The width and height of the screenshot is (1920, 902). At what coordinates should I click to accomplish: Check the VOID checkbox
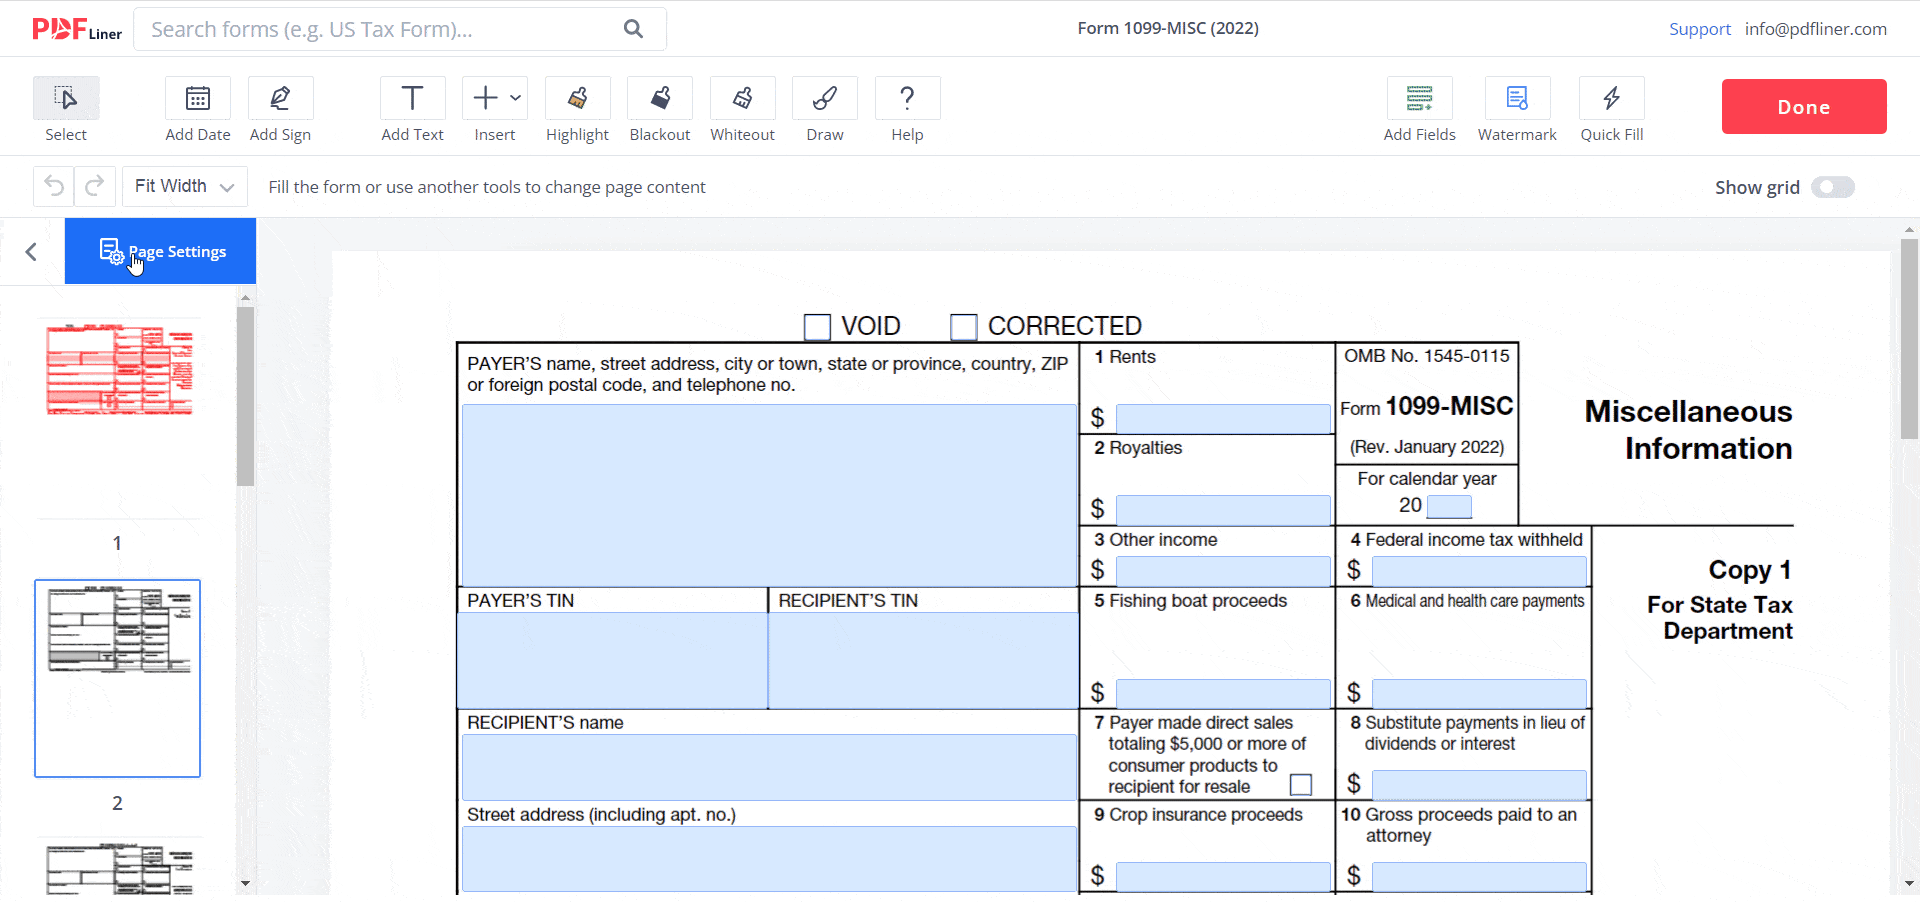pos(817,327)
